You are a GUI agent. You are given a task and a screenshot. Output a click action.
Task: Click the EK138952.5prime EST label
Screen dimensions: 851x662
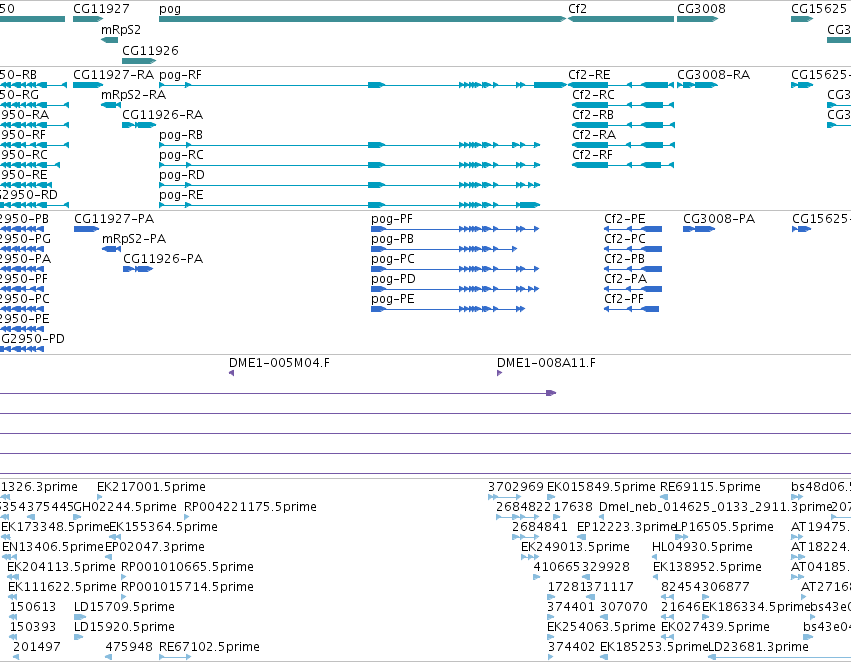(707, 567)
